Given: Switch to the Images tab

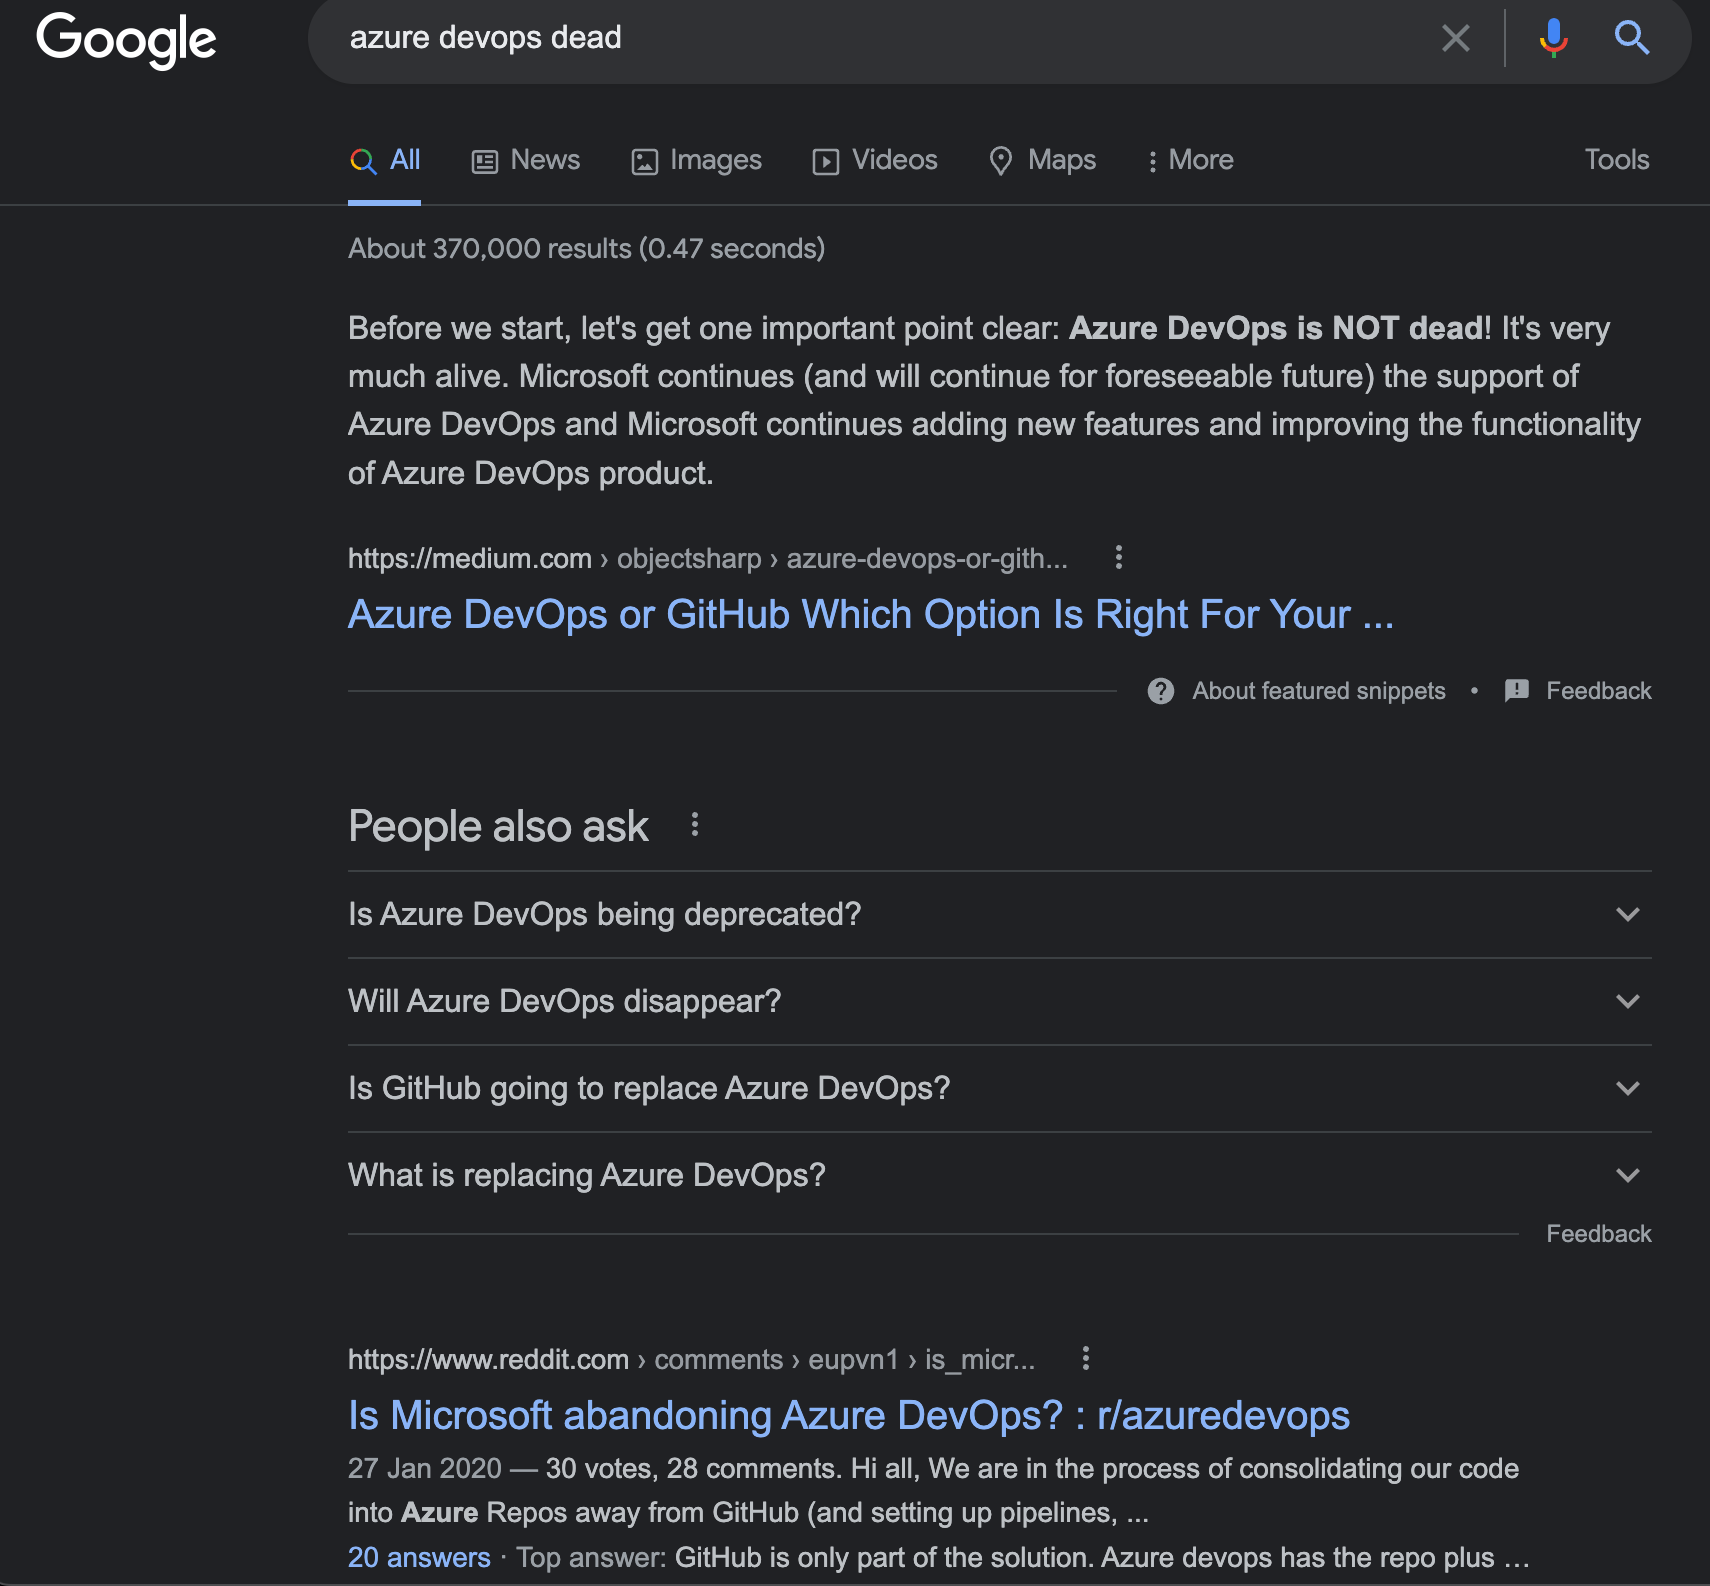Looking at the screenshot, I should (x=696, y=160).
